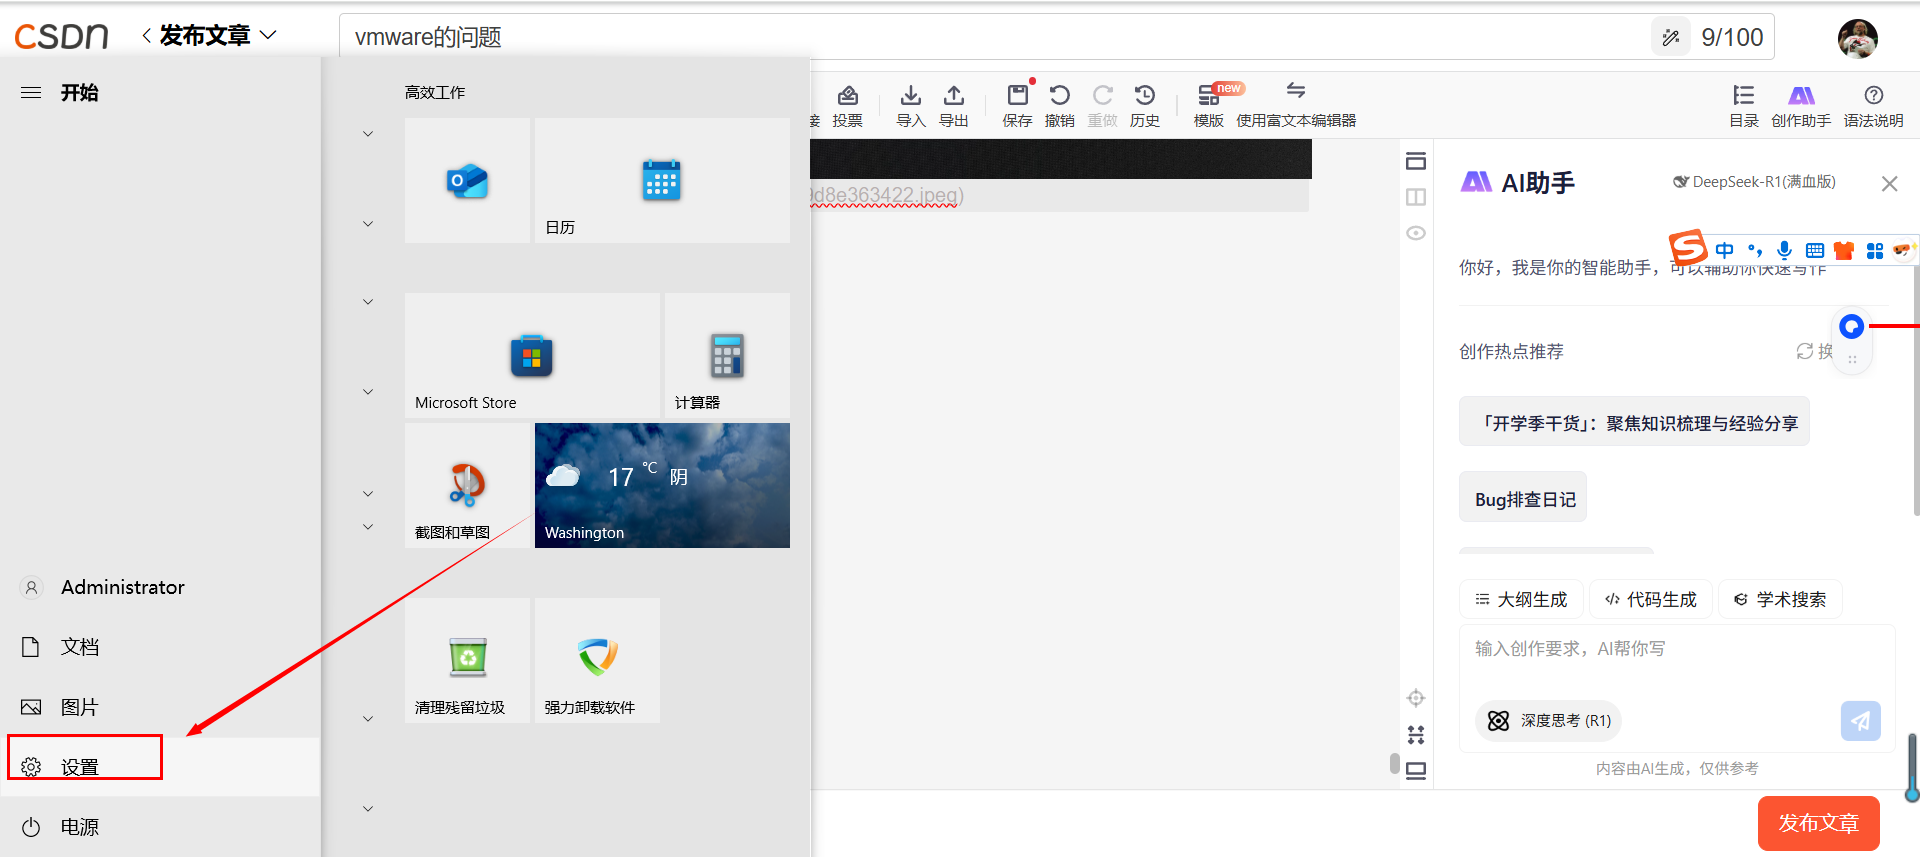Open the Microsoft Store tile
This screenshot has width=1920, height=857.
pyautogui.click(x=532, y=355)
